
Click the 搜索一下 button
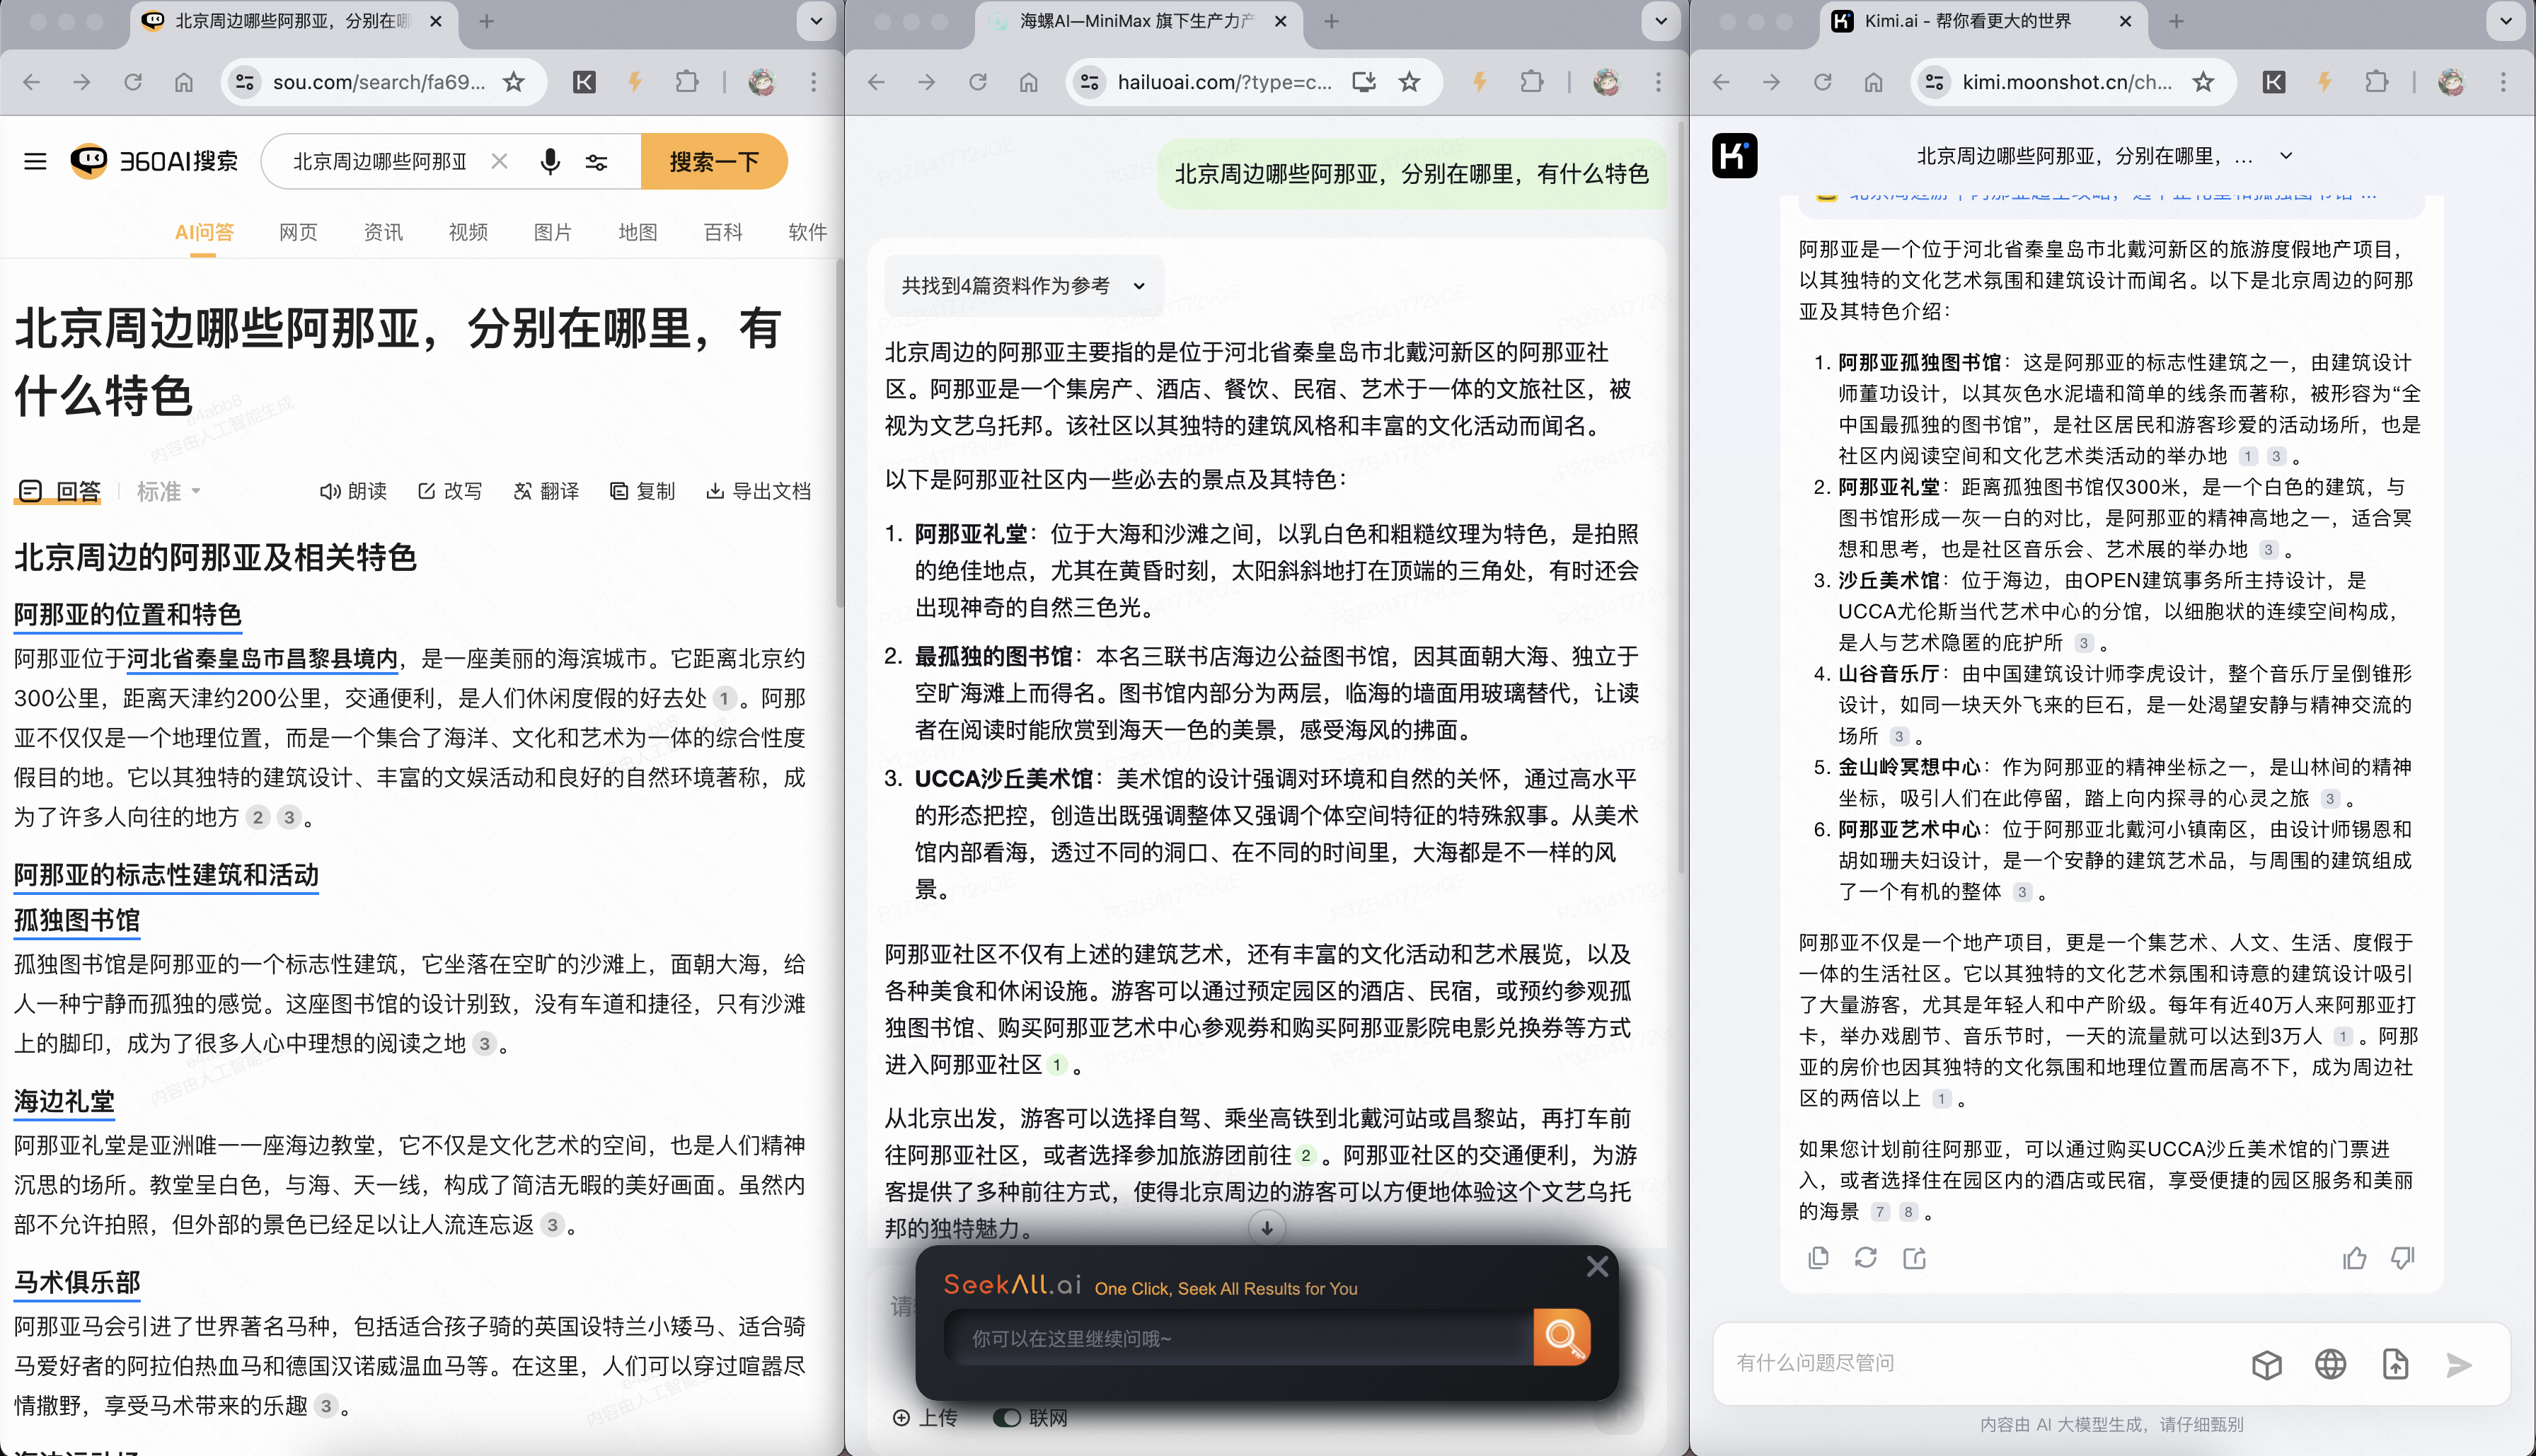pos(714,161)
